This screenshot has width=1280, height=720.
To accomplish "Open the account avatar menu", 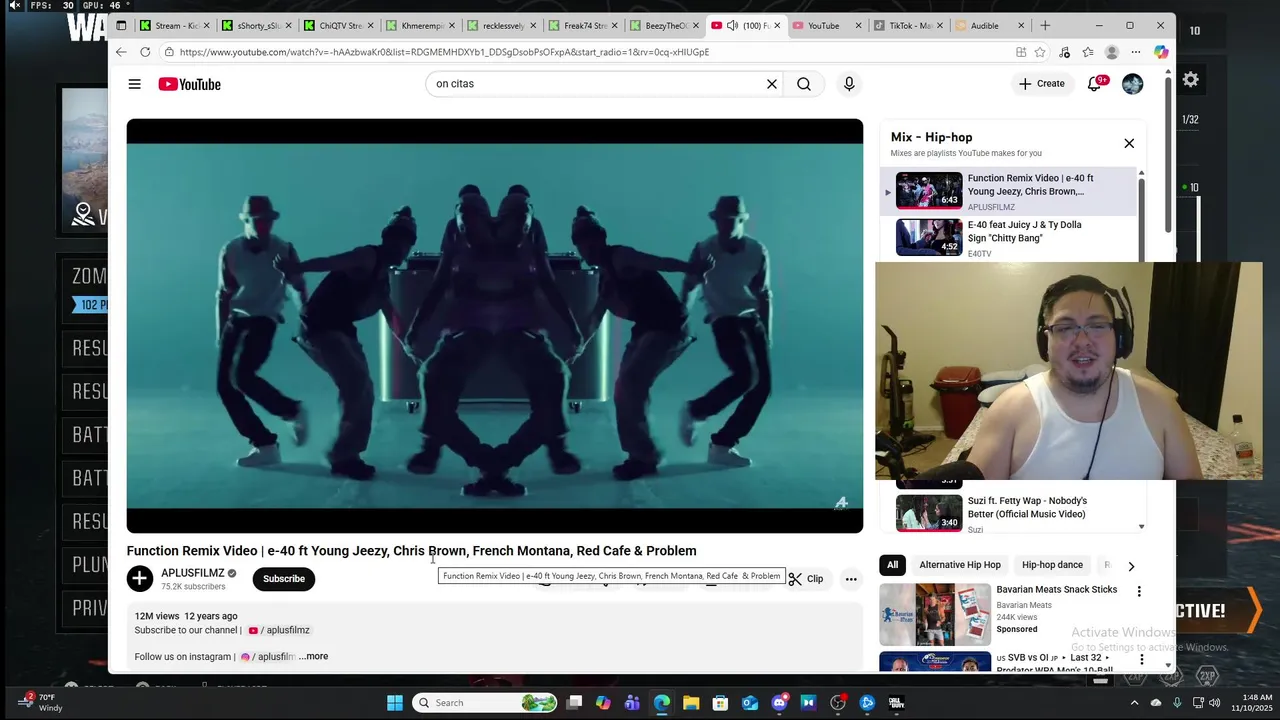I will pos(1132,84).
